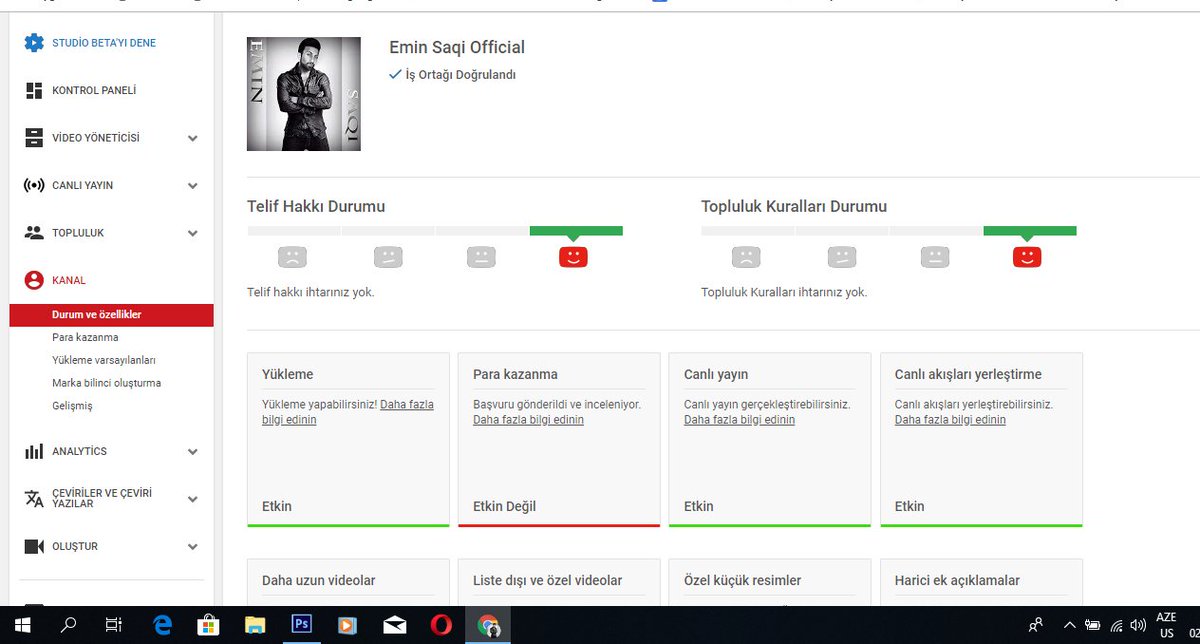
Task: Expand Çeviriler ve Çeviri Yazılar section
Action: click(x=193, y=499)
